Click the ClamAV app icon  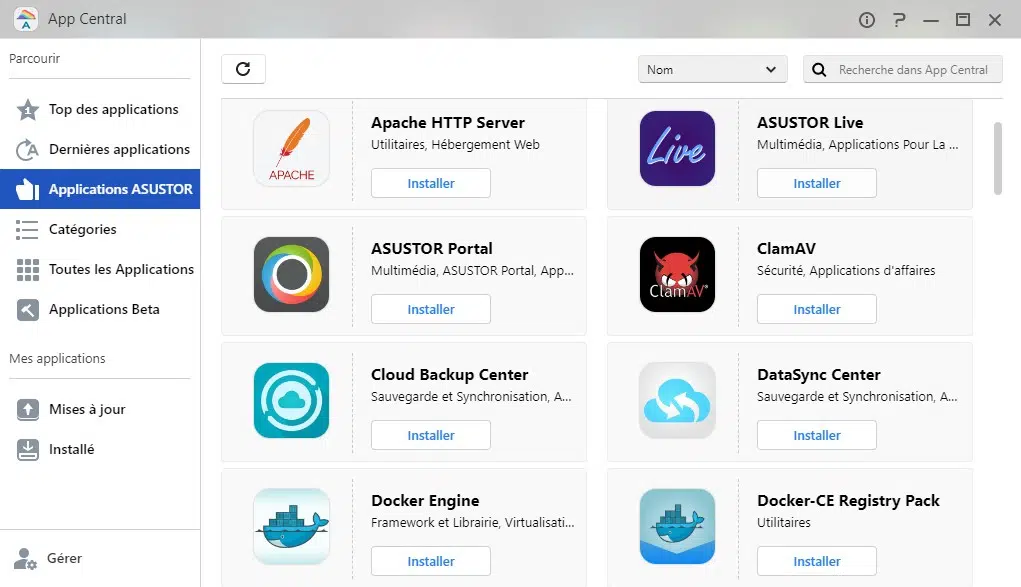click(x=677, y=274)
